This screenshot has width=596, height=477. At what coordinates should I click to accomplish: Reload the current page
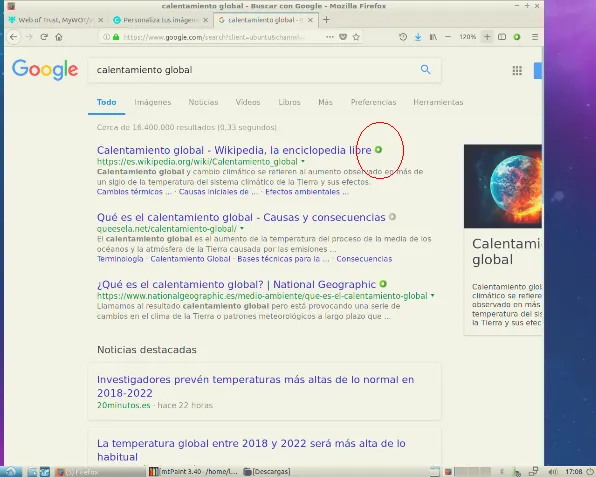[44, 37]
